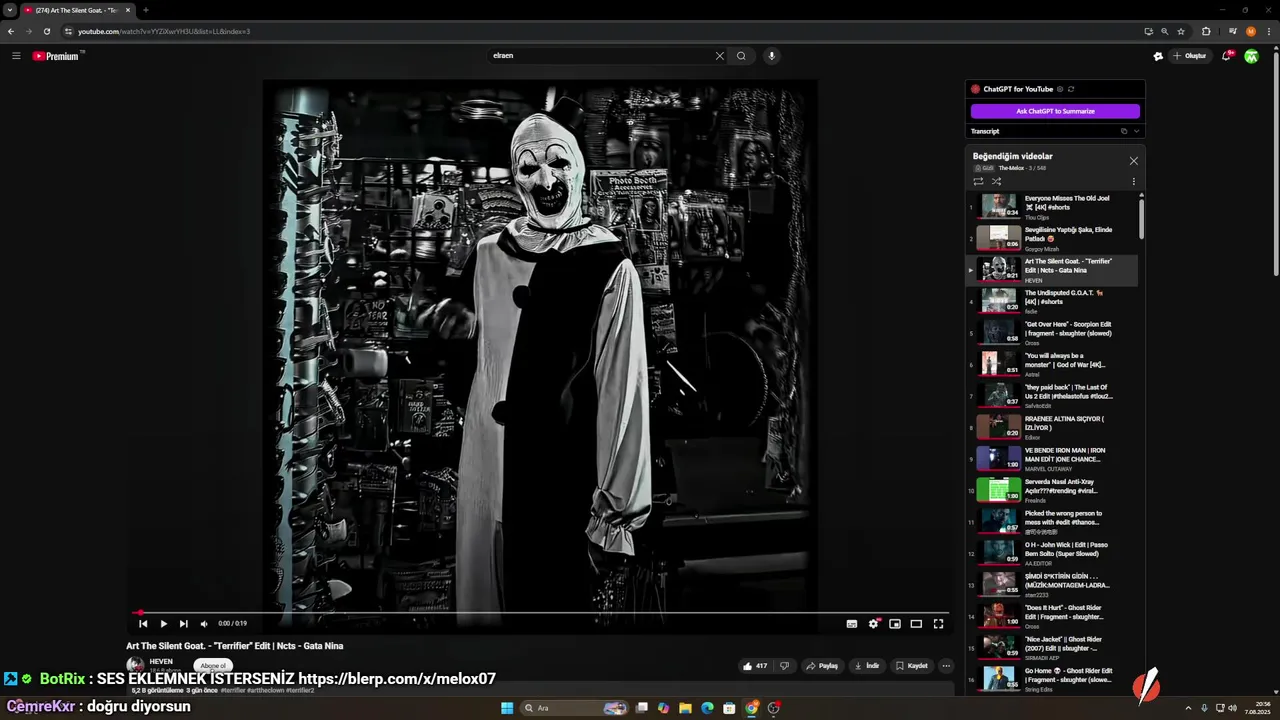1280x720 pixels.
Task: Open playlist three-dot options menu
Action: tap(1133, 181)
